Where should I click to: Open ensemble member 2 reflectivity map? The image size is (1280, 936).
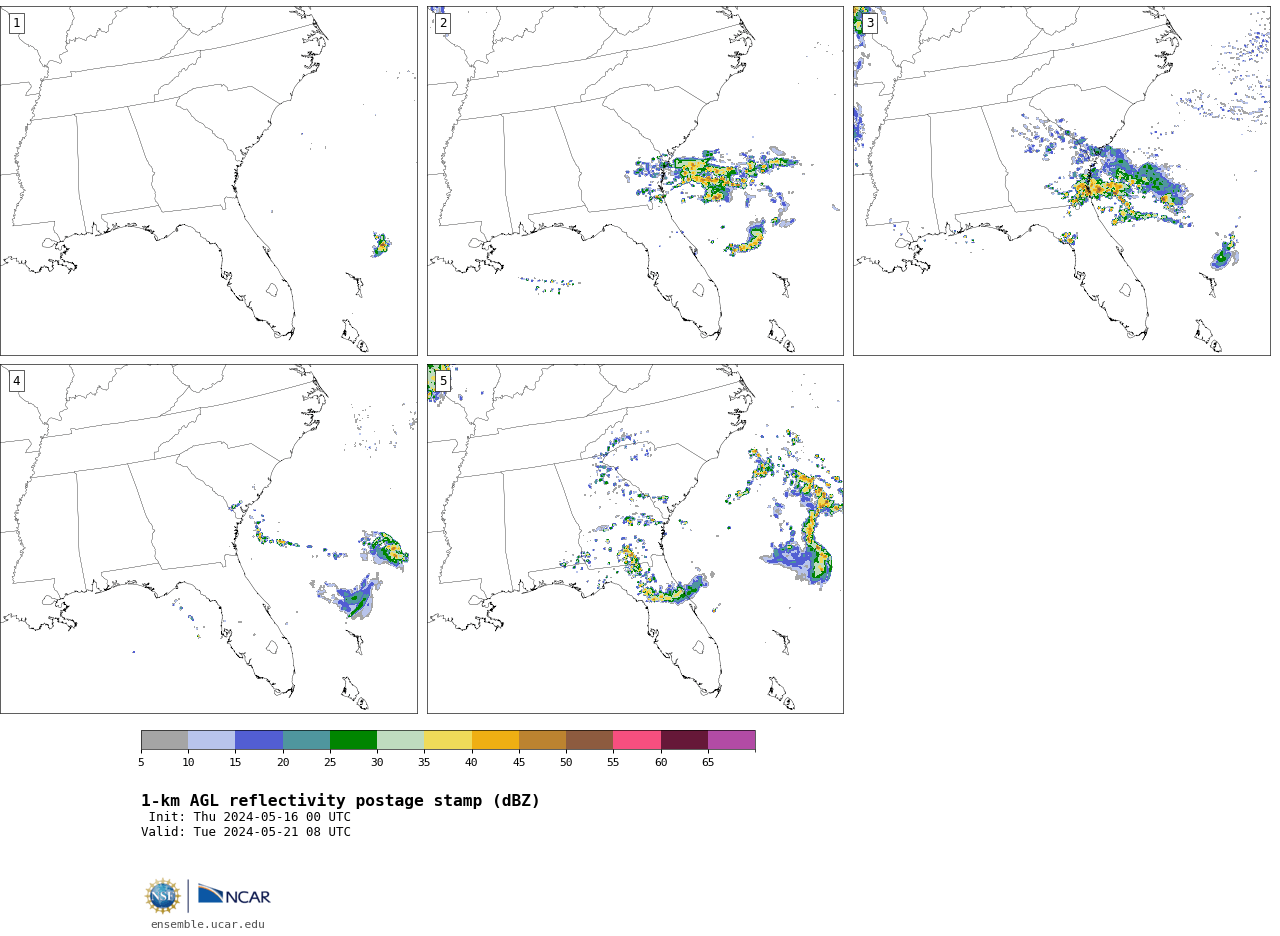(x=635, y=181)
